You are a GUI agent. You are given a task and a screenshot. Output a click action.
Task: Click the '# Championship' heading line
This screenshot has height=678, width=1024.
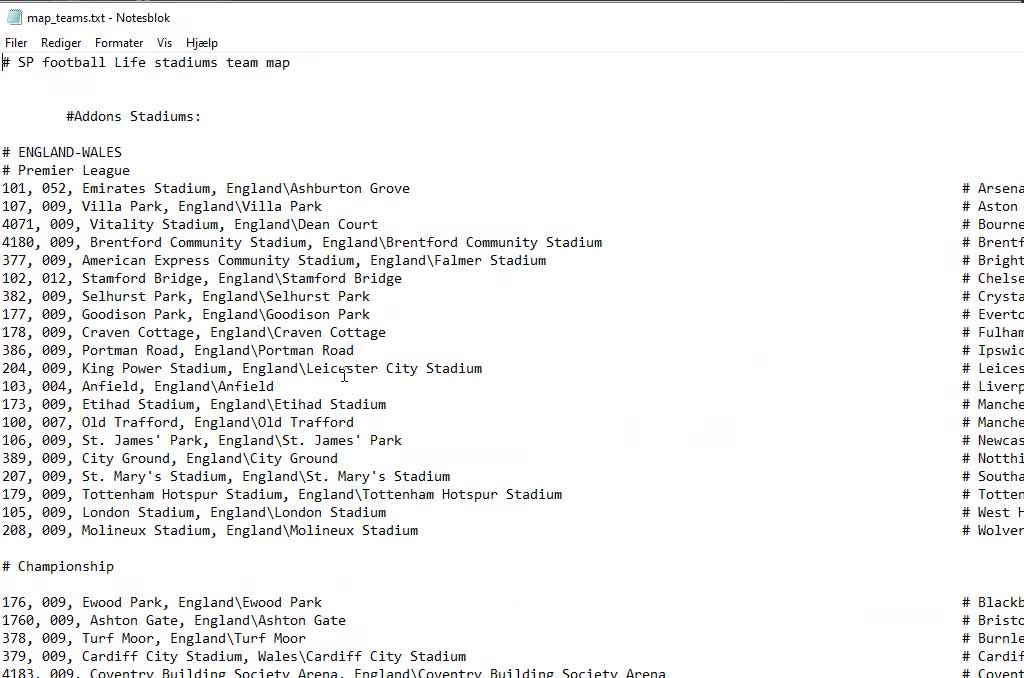(x=58, y=566)
